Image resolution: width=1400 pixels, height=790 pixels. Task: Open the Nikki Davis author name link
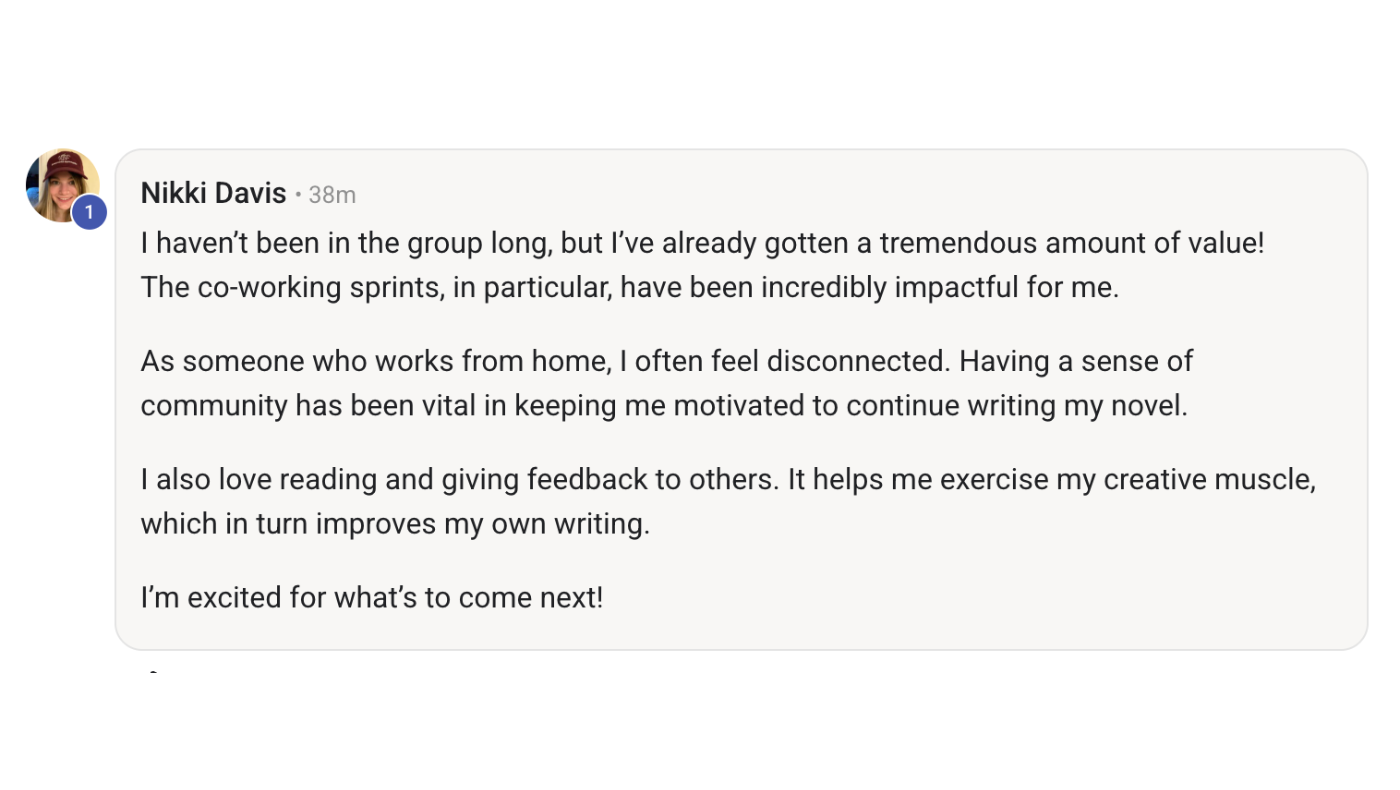(213, 193)
